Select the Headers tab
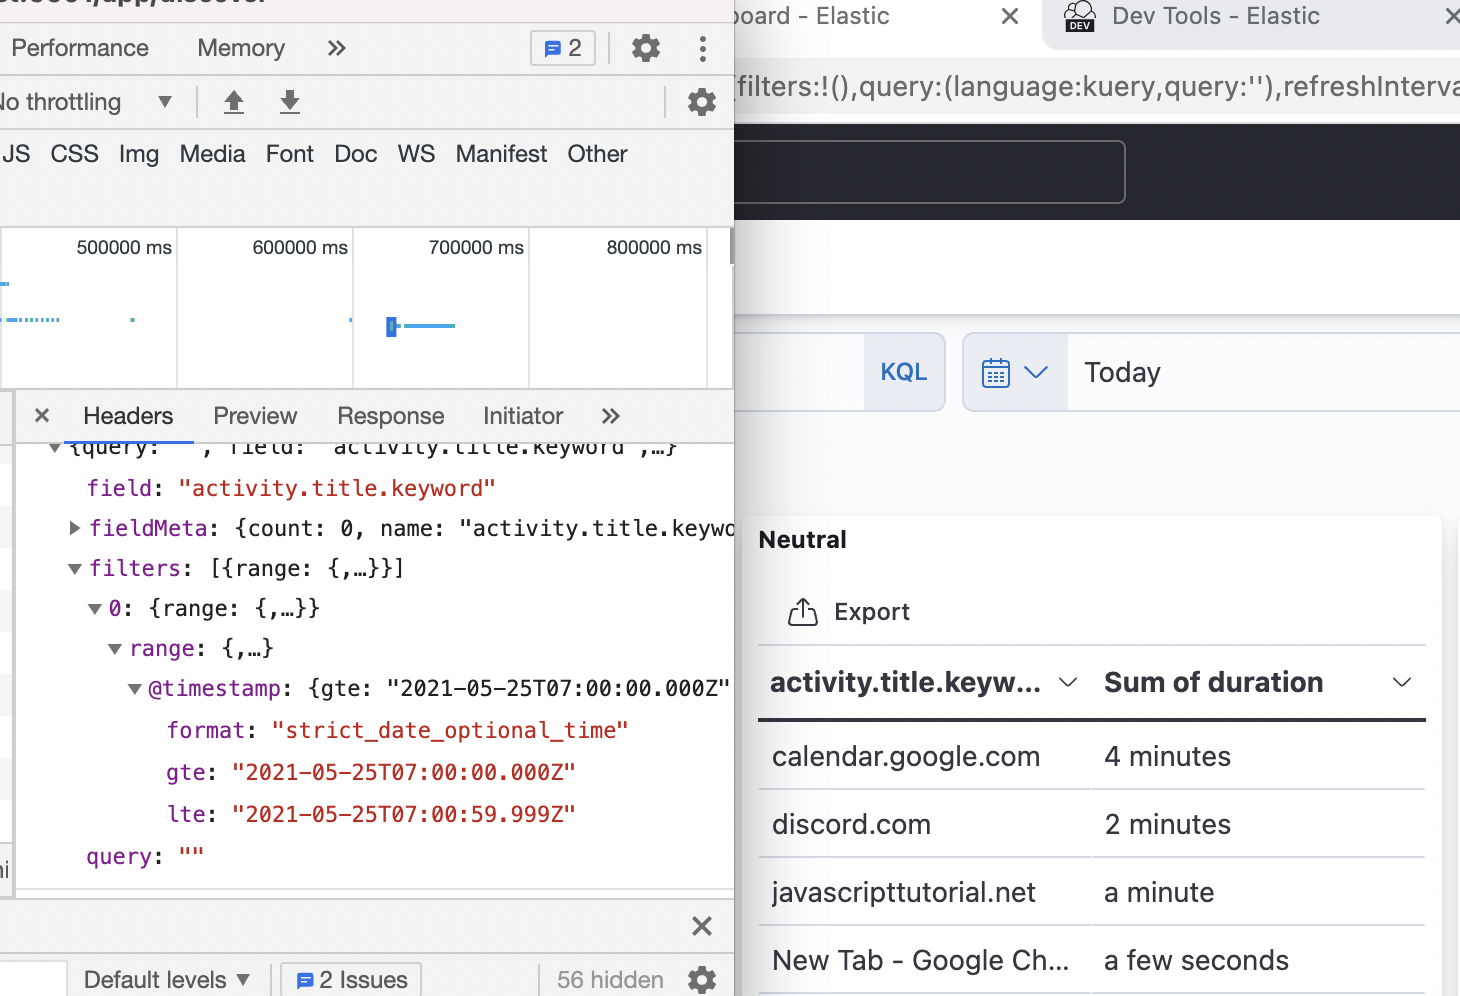Viewport: 1460px width, 996px height. 128,416
